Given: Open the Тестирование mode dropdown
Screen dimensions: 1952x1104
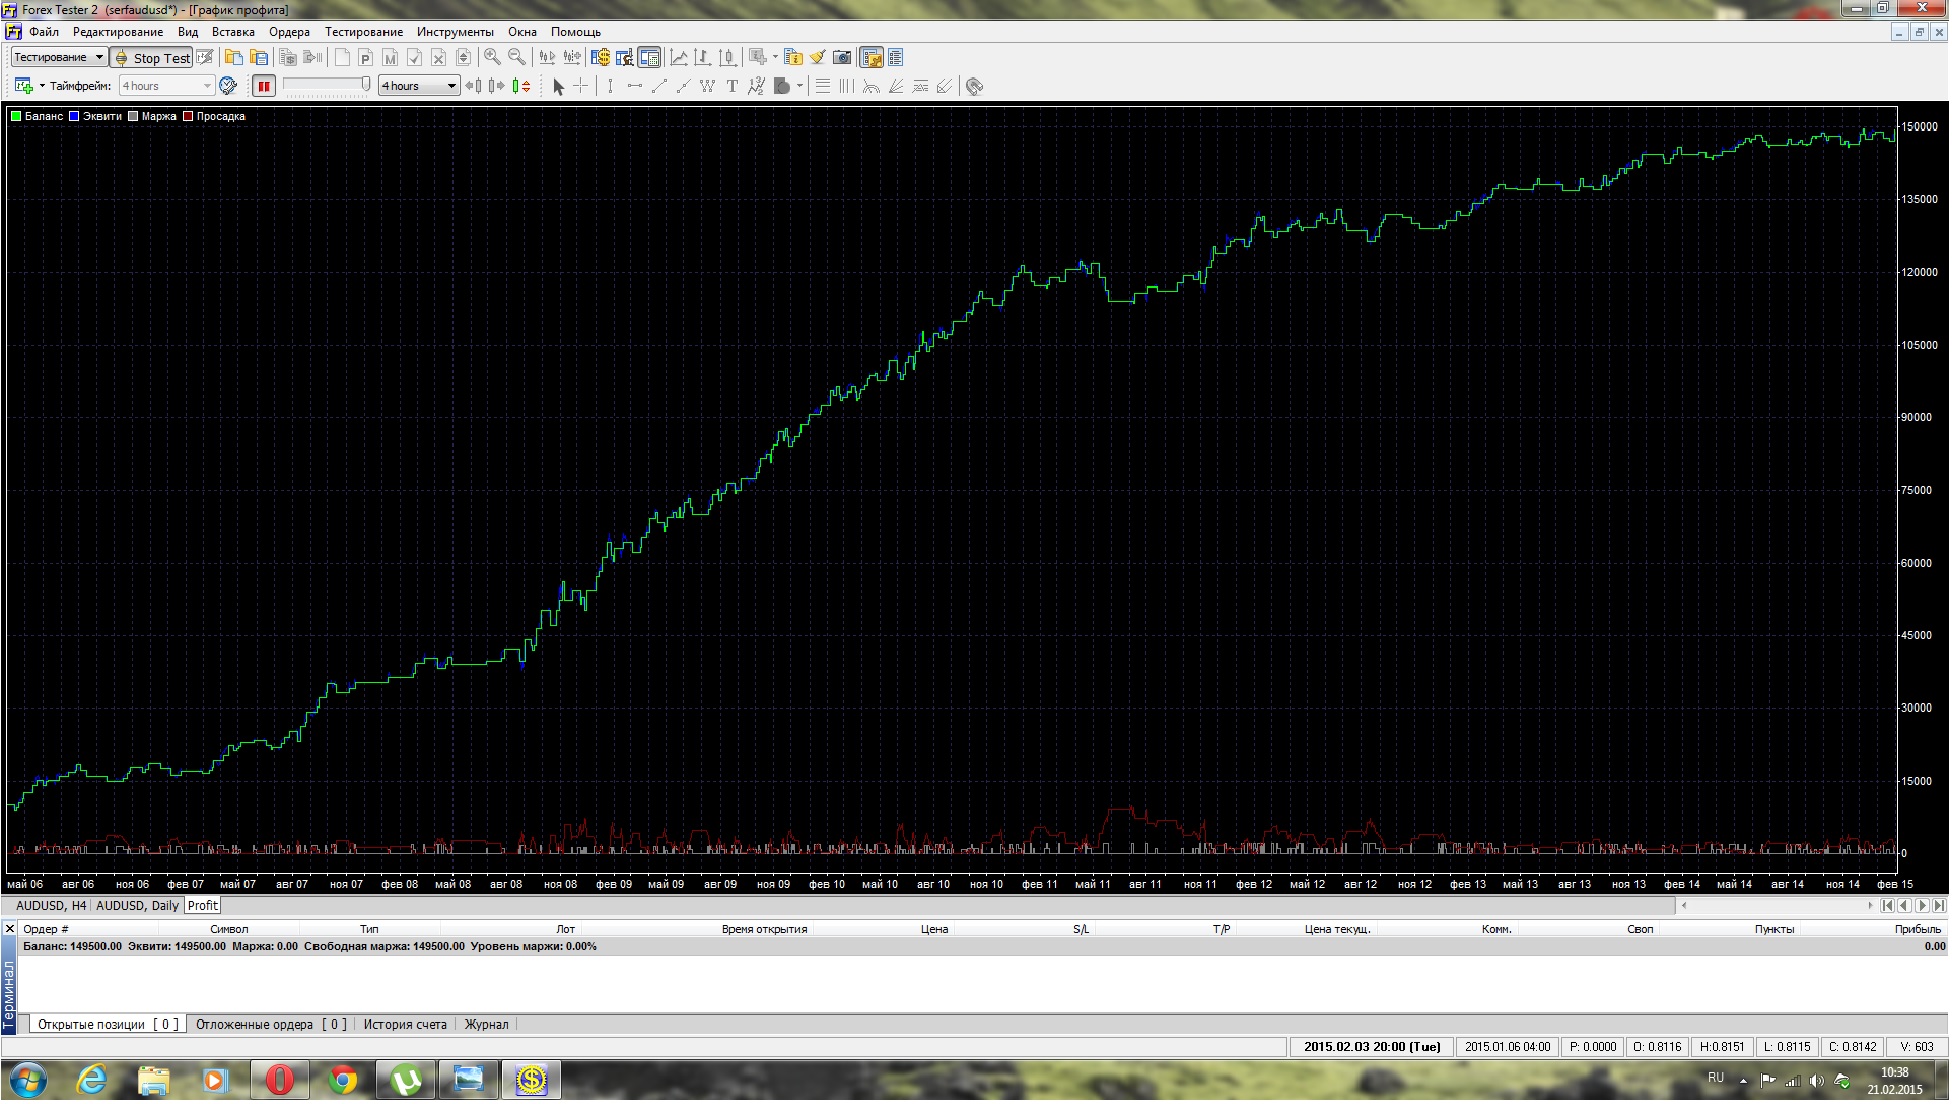Looking at the screenshot, I should point(58,57).
